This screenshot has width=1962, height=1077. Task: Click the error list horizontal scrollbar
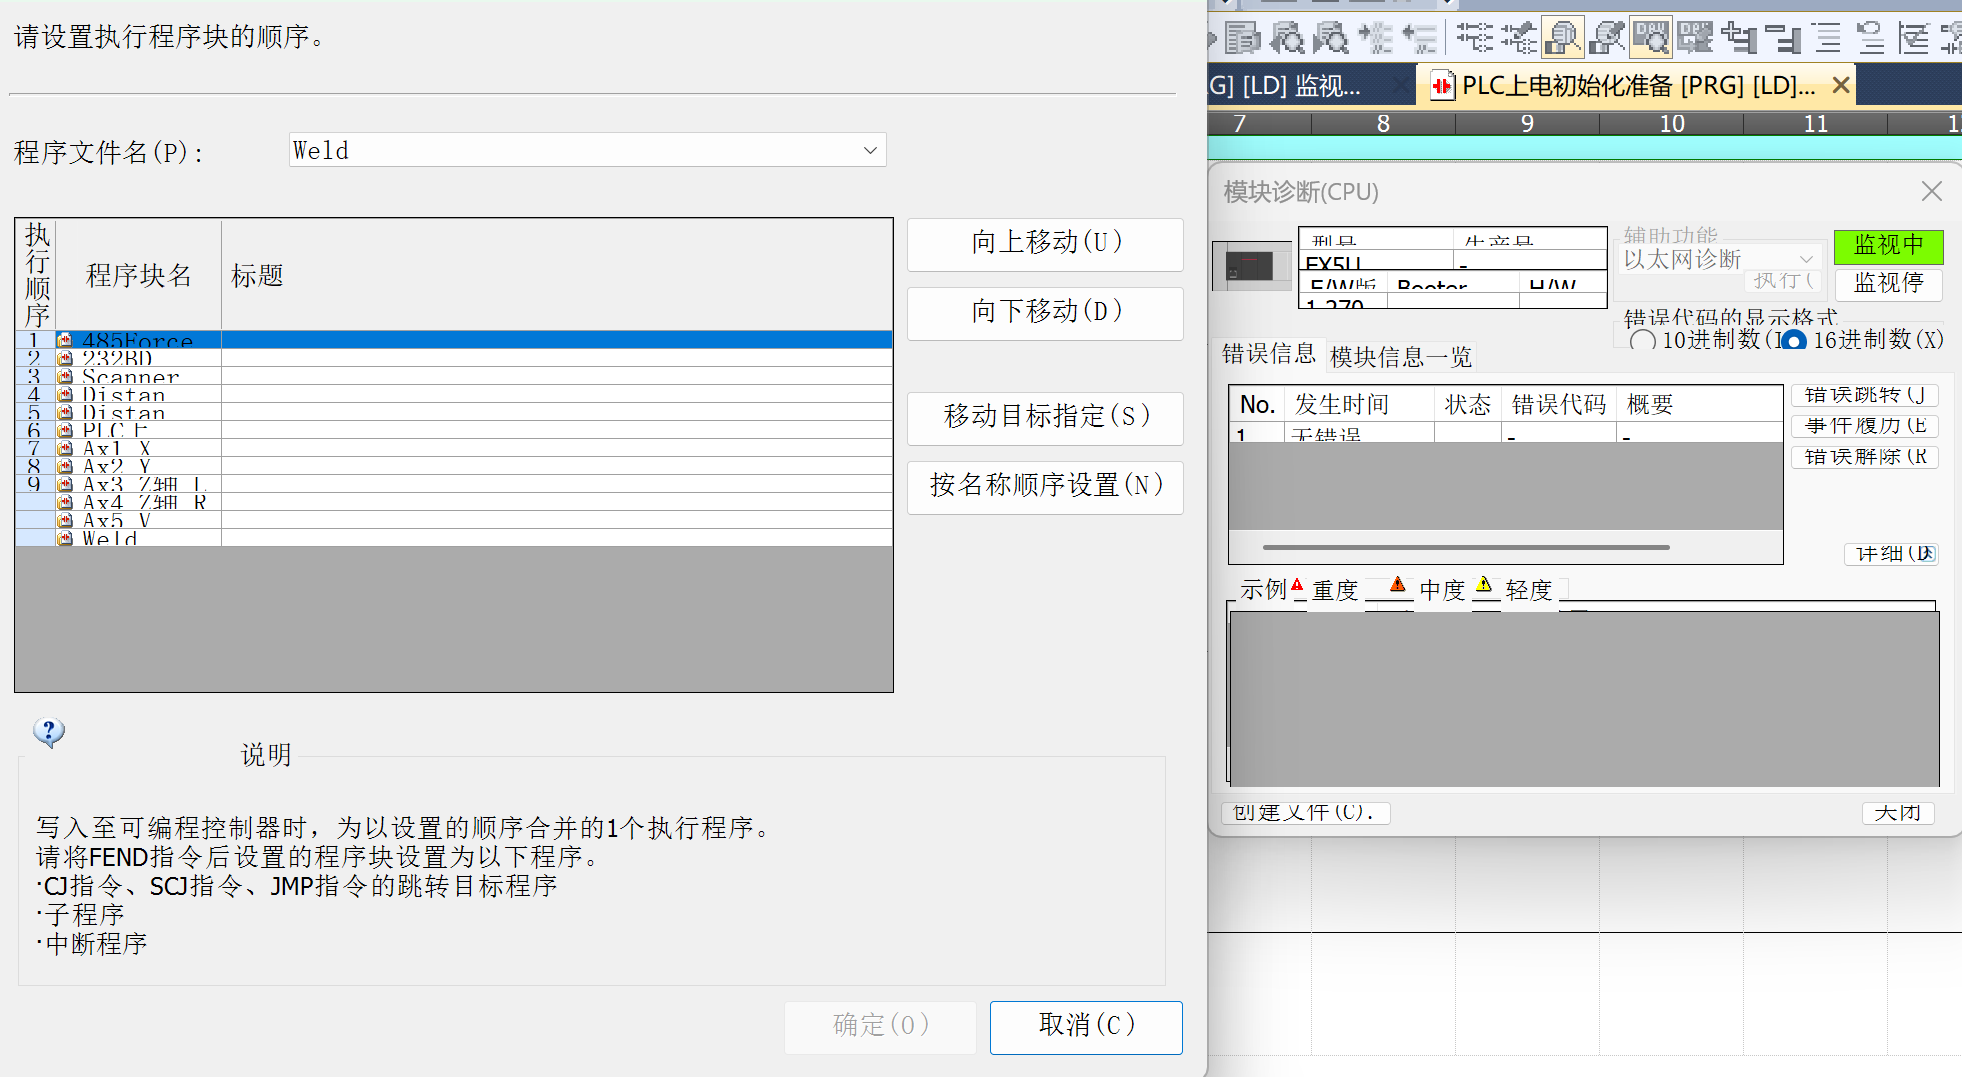click(1465, 547)
